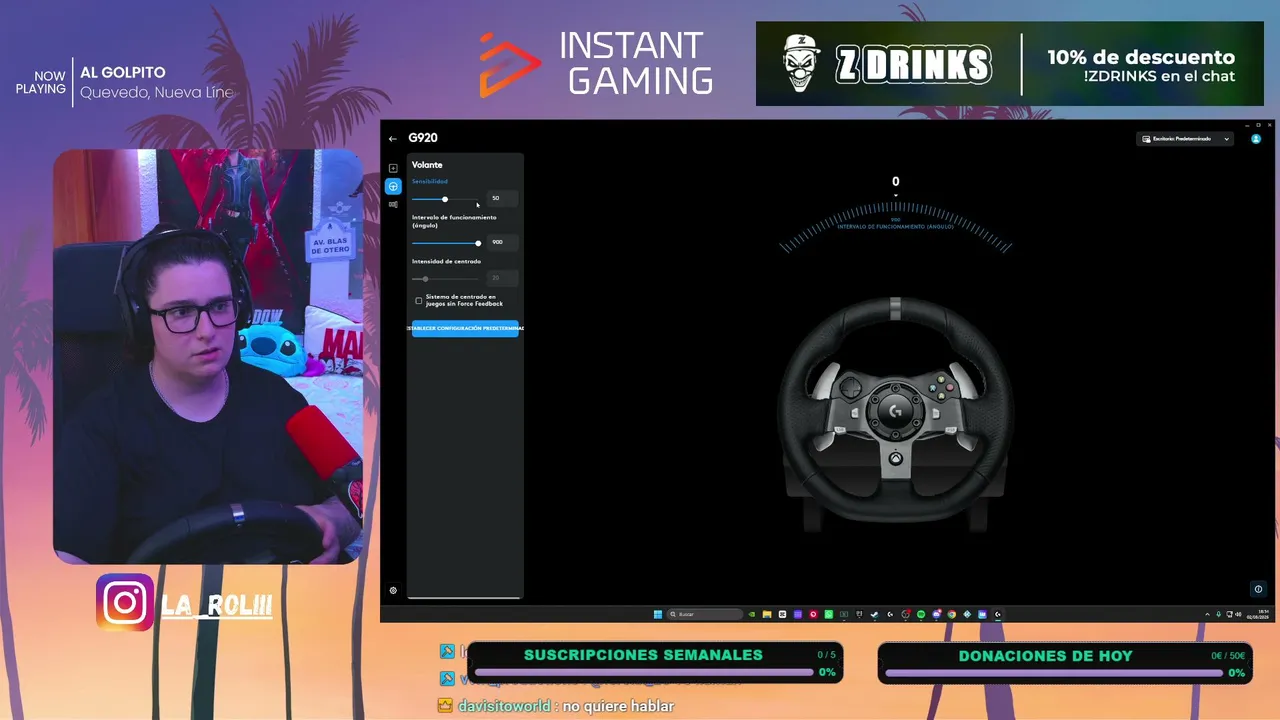Open the Windows Start menu

pyautogui.click(x=658, y=614)
